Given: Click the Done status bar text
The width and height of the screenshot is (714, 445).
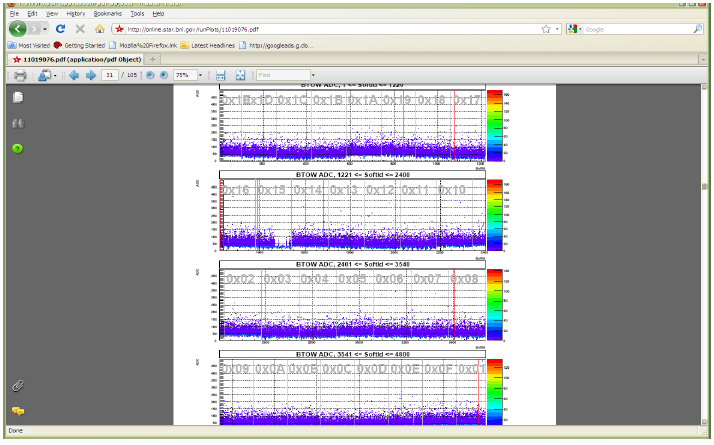Looking at the screenshot, I should coord(15,430).
